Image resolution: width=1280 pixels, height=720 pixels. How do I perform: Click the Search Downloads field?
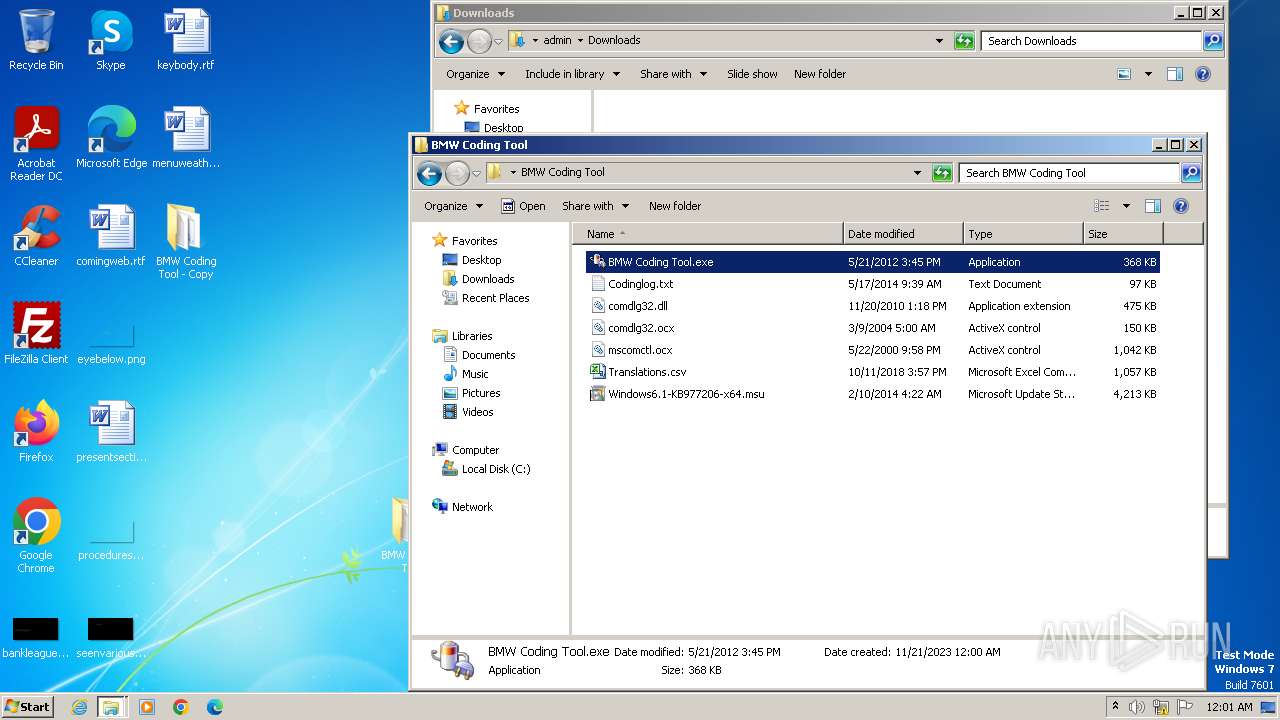1090,41
